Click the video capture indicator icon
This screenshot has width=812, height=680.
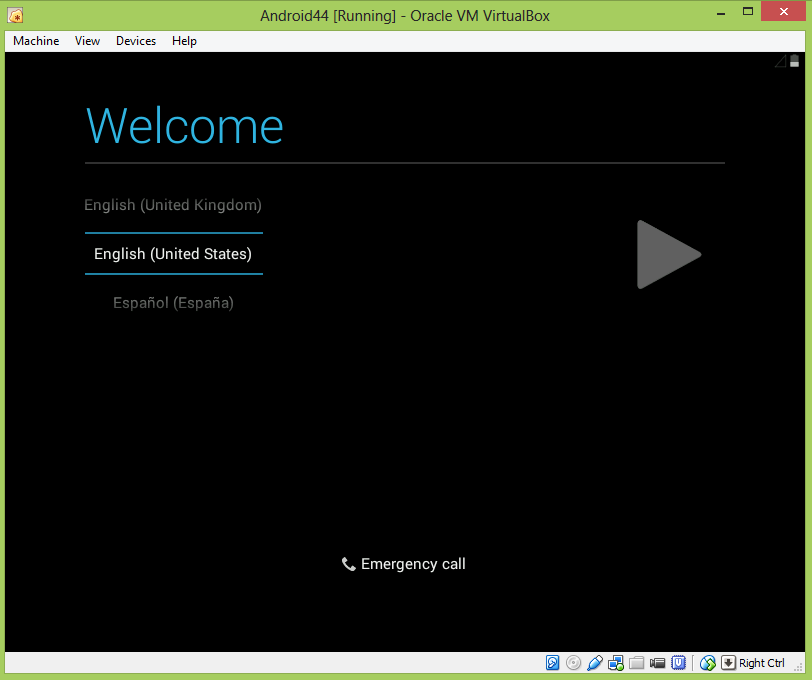pos(657,663)
